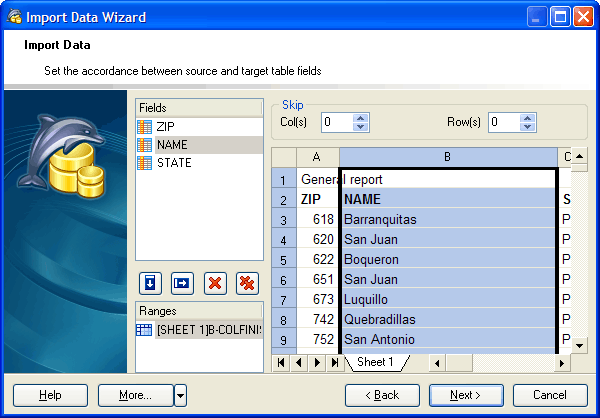600x418 pixels.
Task: Click the vertical scrollbar down arrow
Action: tap(579, 345)
